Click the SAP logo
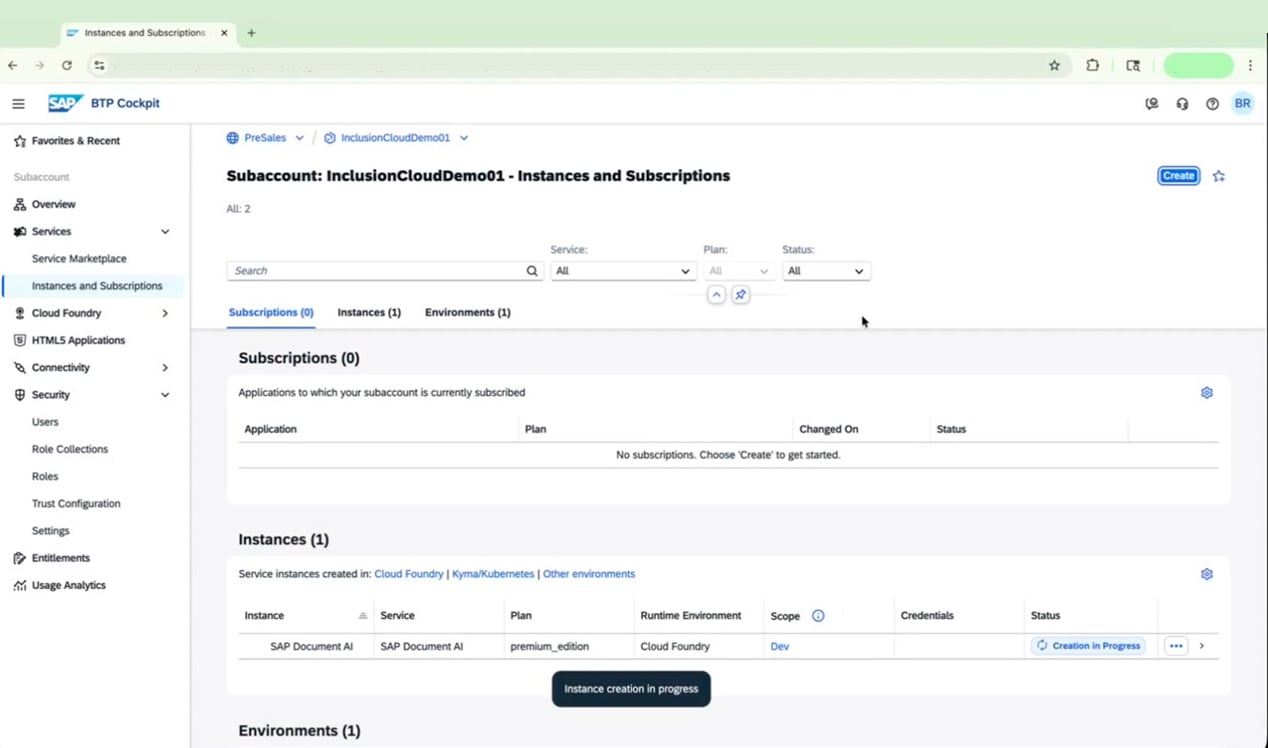Image resolution: width=1268 pixels, height=748 pixels. coord(66,103)
